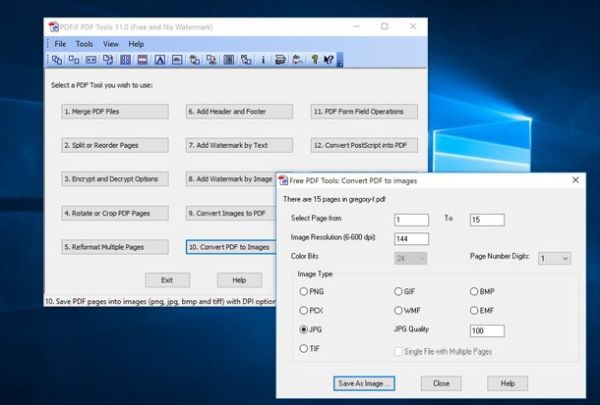This screenshot has width=600, height=405.
Task: Click the Add Watermark by Text 'A' icon
Action: [159, 61]
